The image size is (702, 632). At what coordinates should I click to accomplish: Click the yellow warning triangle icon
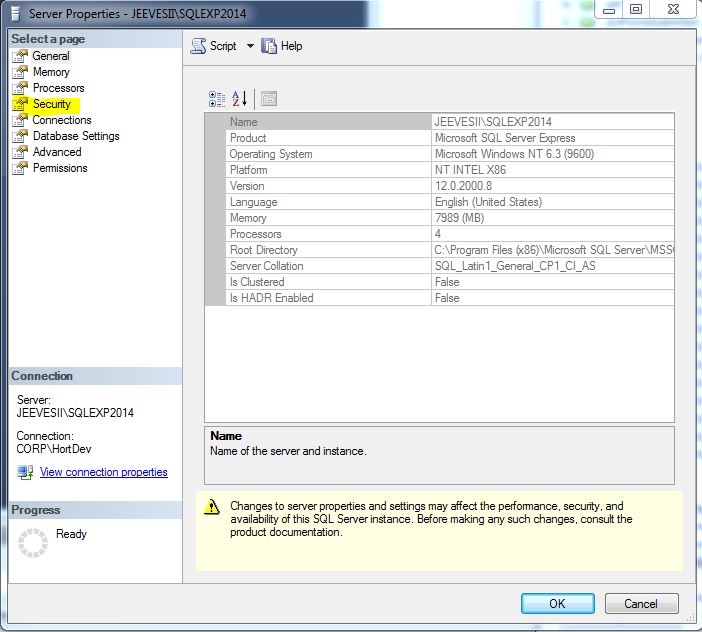(211, 507)
